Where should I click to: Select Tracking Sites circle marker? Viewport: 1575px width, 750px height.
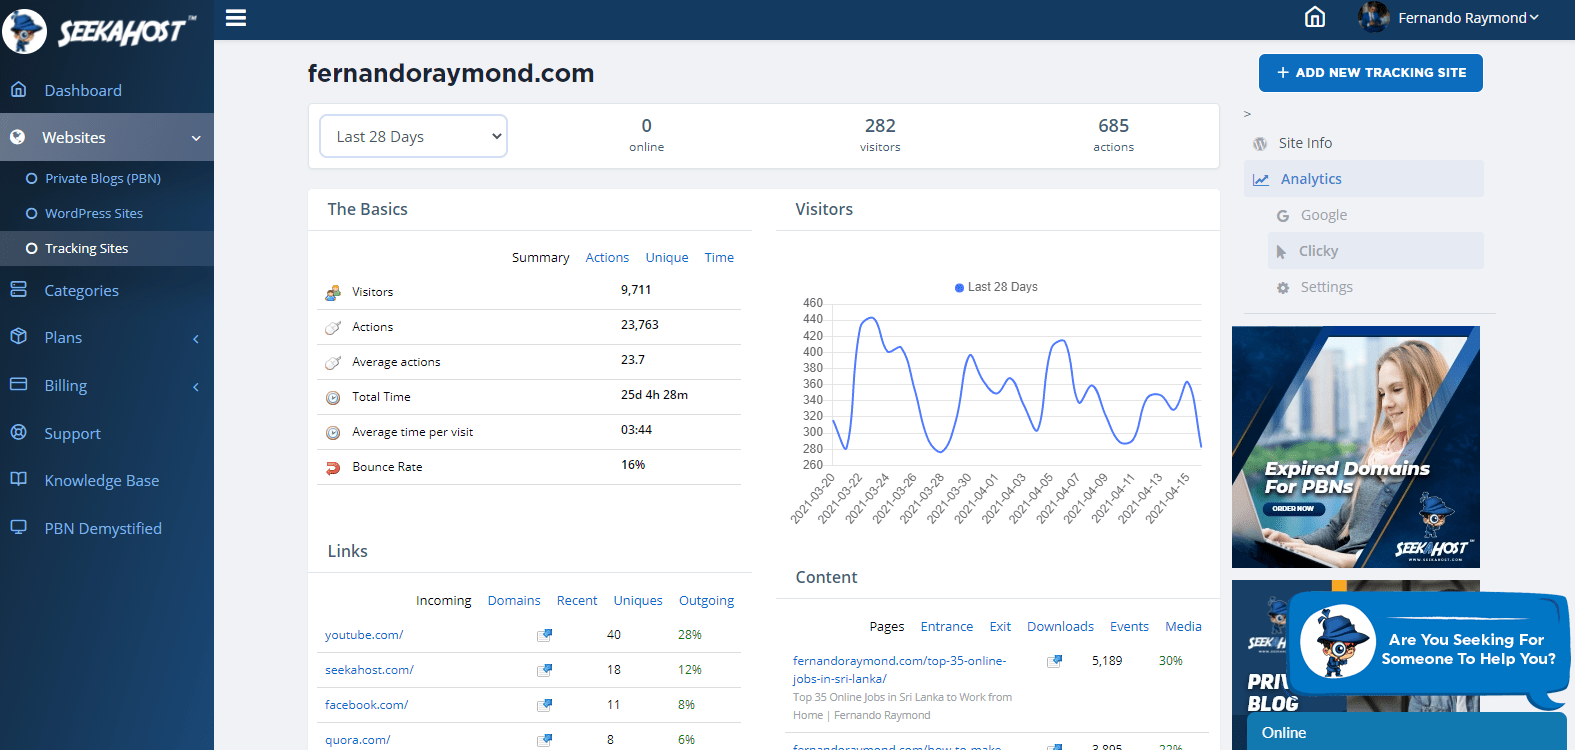point(32,249)
